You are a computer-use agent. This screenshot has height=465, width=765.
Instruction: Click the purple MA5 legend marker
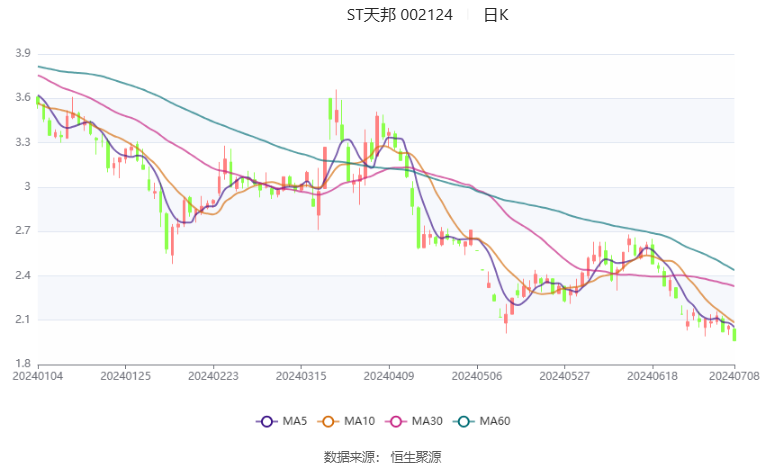click(x=266, y=422)
